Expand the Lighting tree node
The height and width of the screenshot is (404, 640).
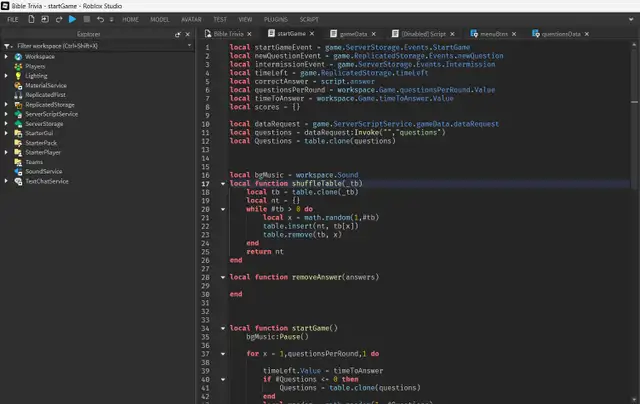point(6,76)
